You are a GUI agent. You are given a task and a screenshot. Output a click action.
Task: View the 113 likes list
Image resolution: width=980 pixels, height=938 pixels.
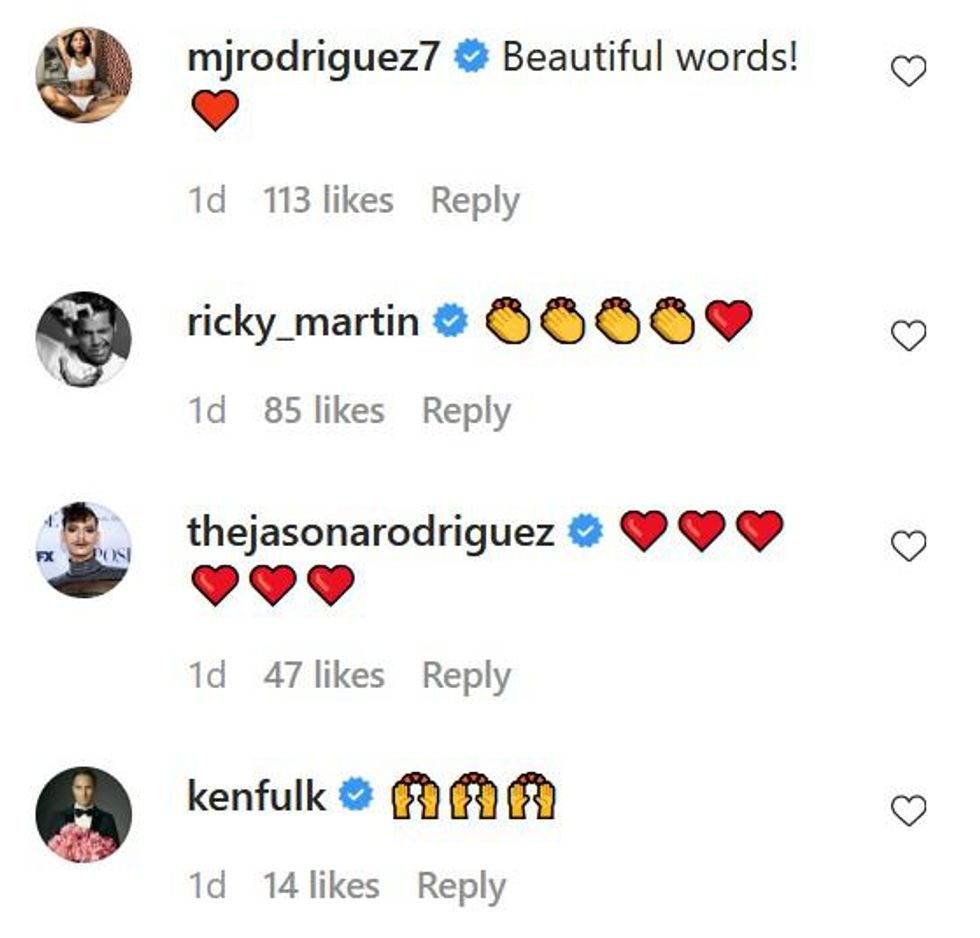(328, 201)
